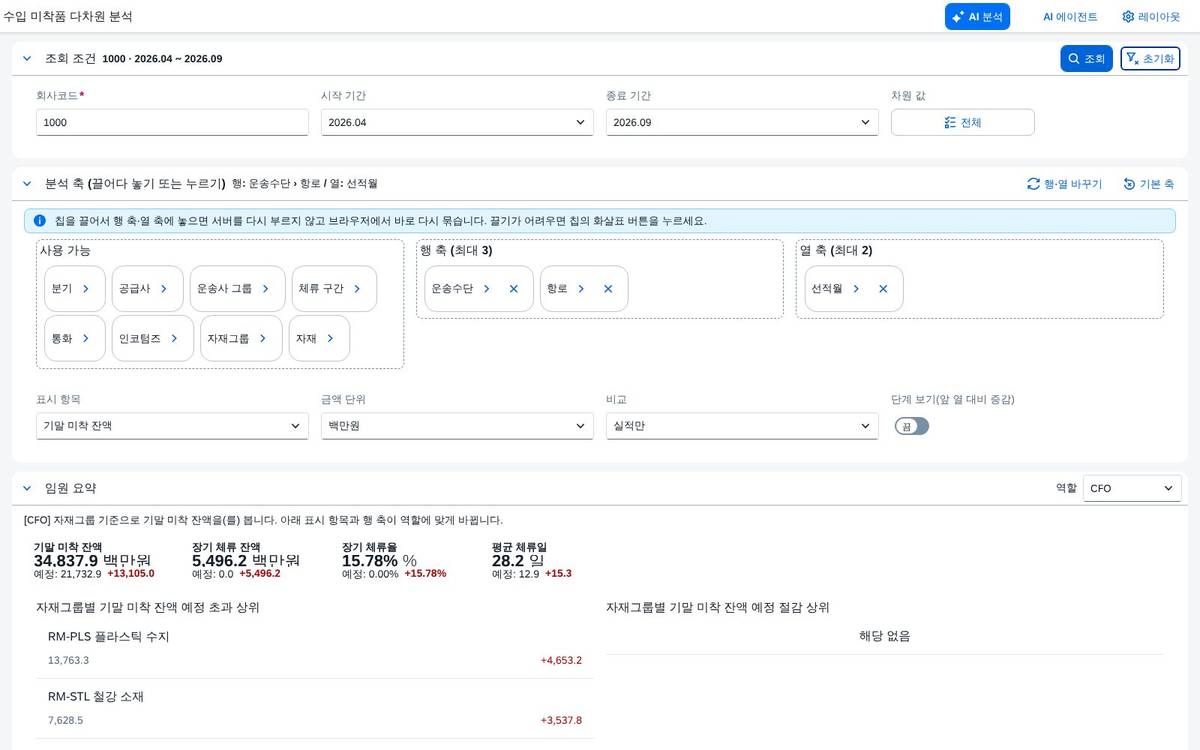Open the 금액 단위 dropdown
Viewport: 1200px width, 750px height.
[456, 426]
